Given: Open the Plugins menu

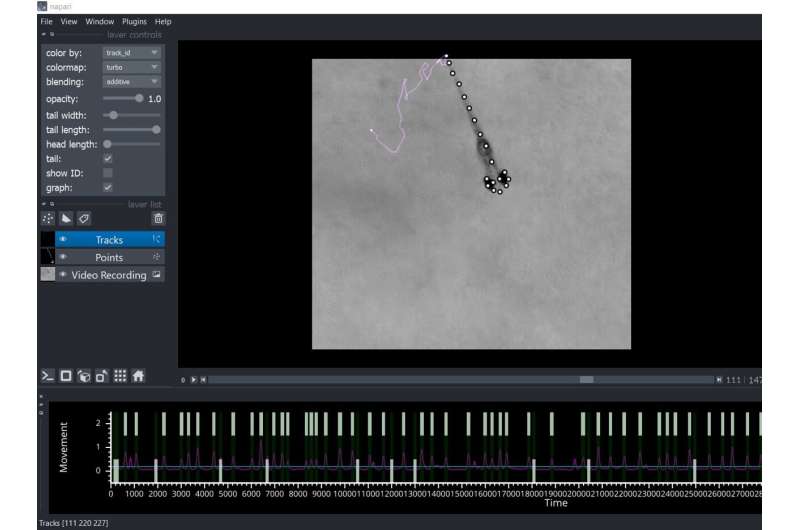Looking at the screenshot, I should click(x=134, y=21).
